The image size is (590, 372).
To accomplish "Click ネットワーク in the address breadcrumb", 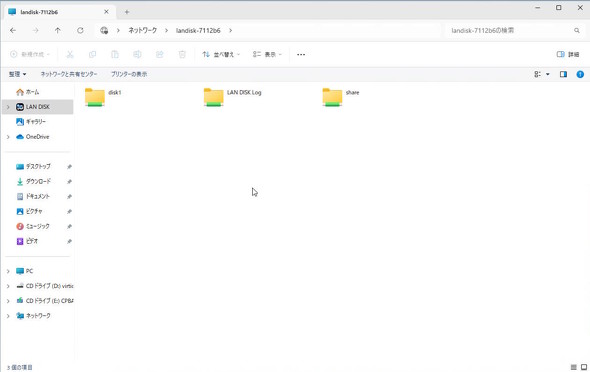I will [143, 30].
